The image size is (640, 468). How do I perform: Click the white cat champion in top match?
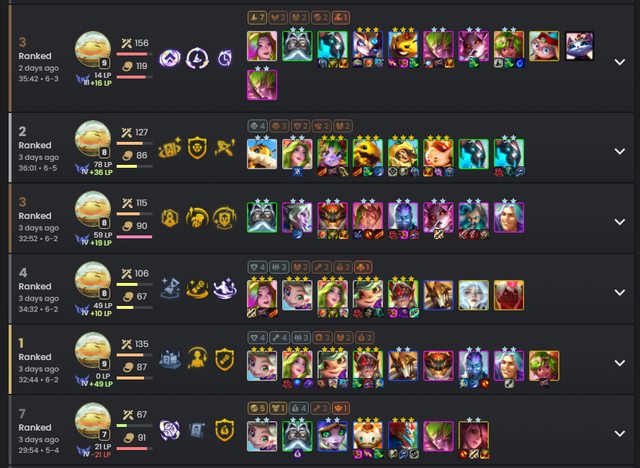[579, 46]
